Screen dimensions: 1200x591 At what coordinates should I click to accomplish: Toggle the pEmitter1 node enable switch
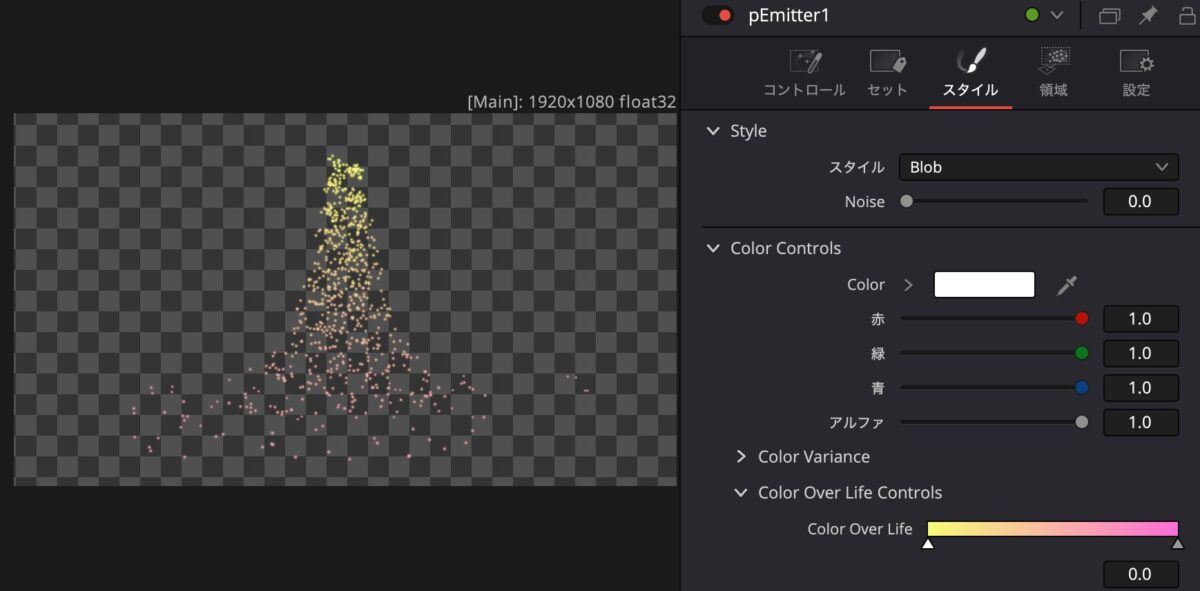pyautogui.click(x=717, y=15)
